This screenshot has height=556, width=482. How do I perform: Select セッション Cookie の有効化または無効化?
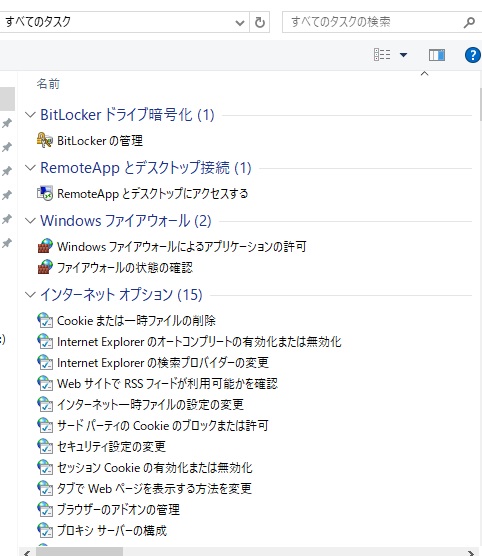pos(155,467)
